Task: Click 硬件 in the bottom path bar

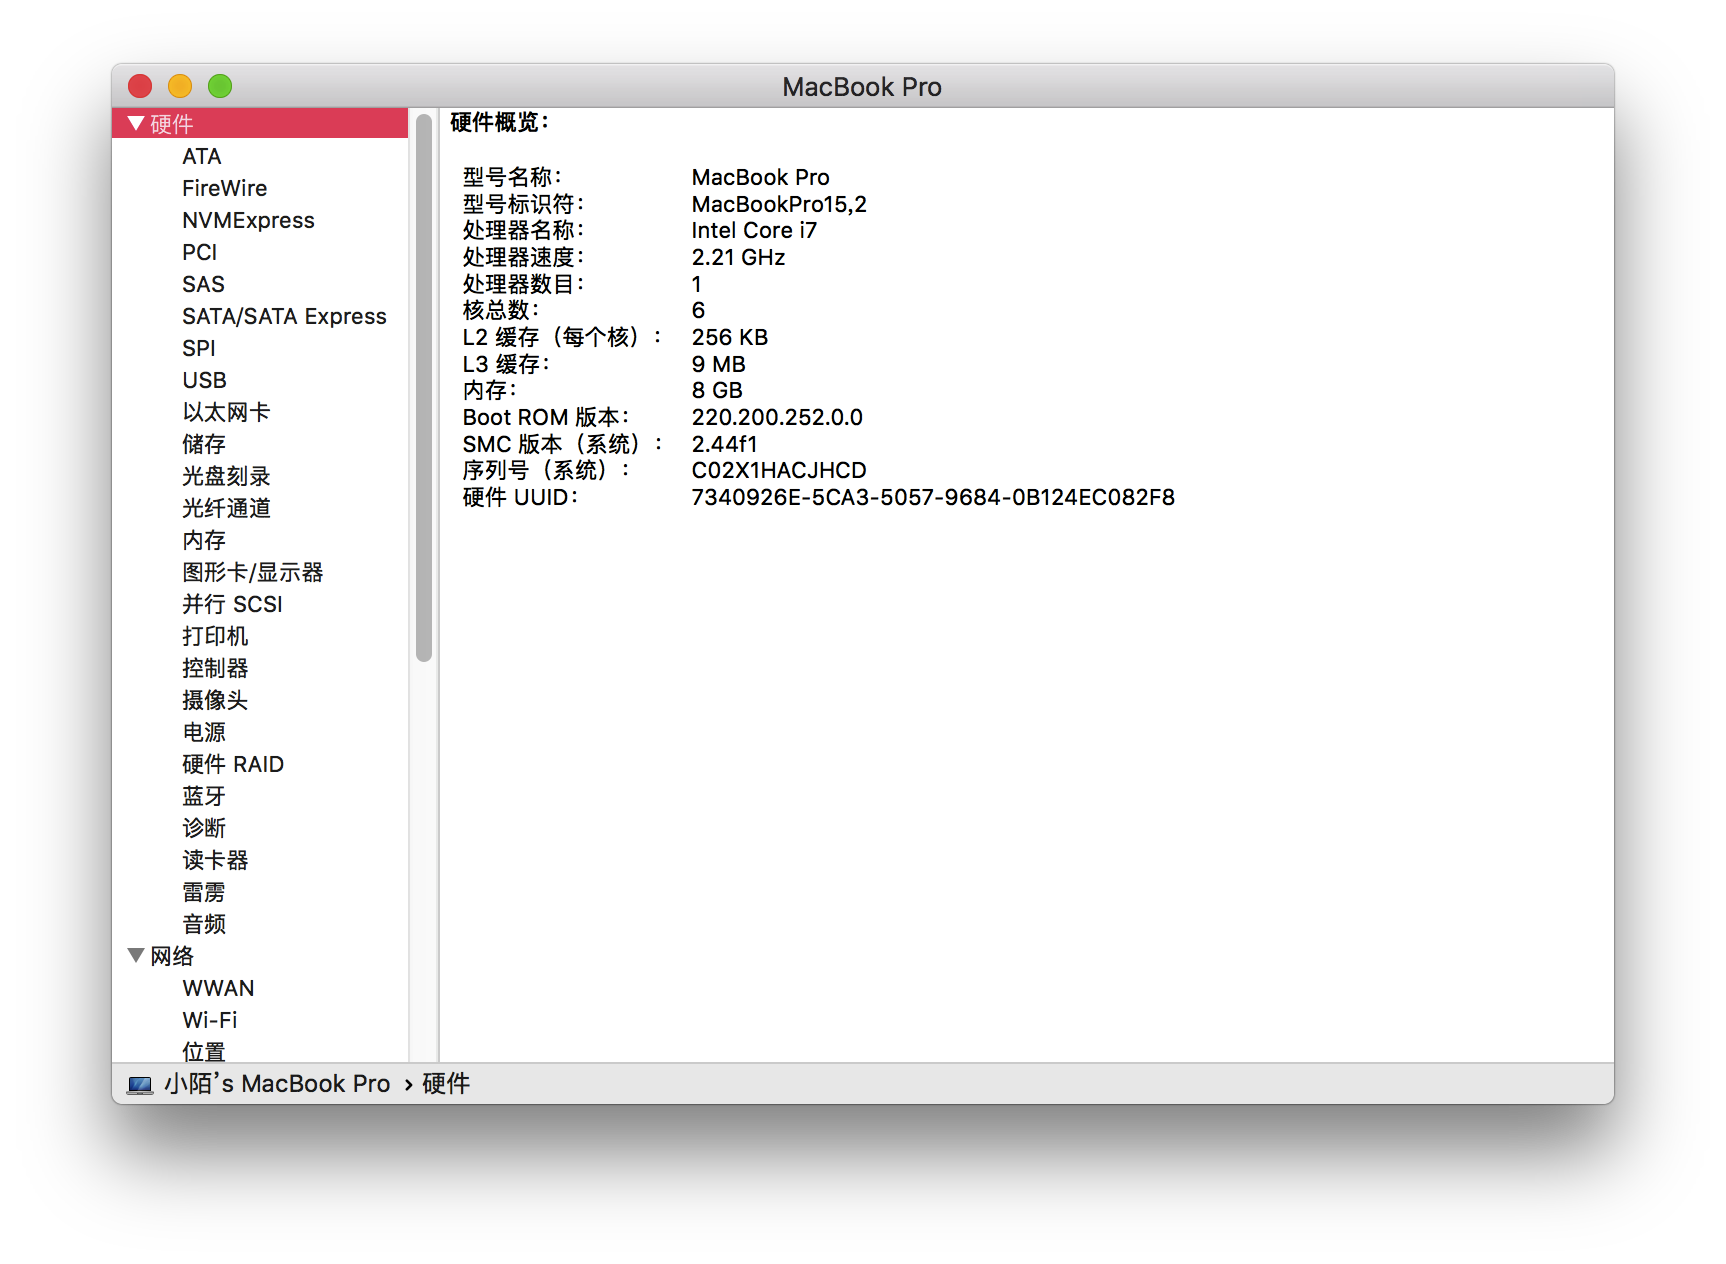Action: coord(446,1084)
